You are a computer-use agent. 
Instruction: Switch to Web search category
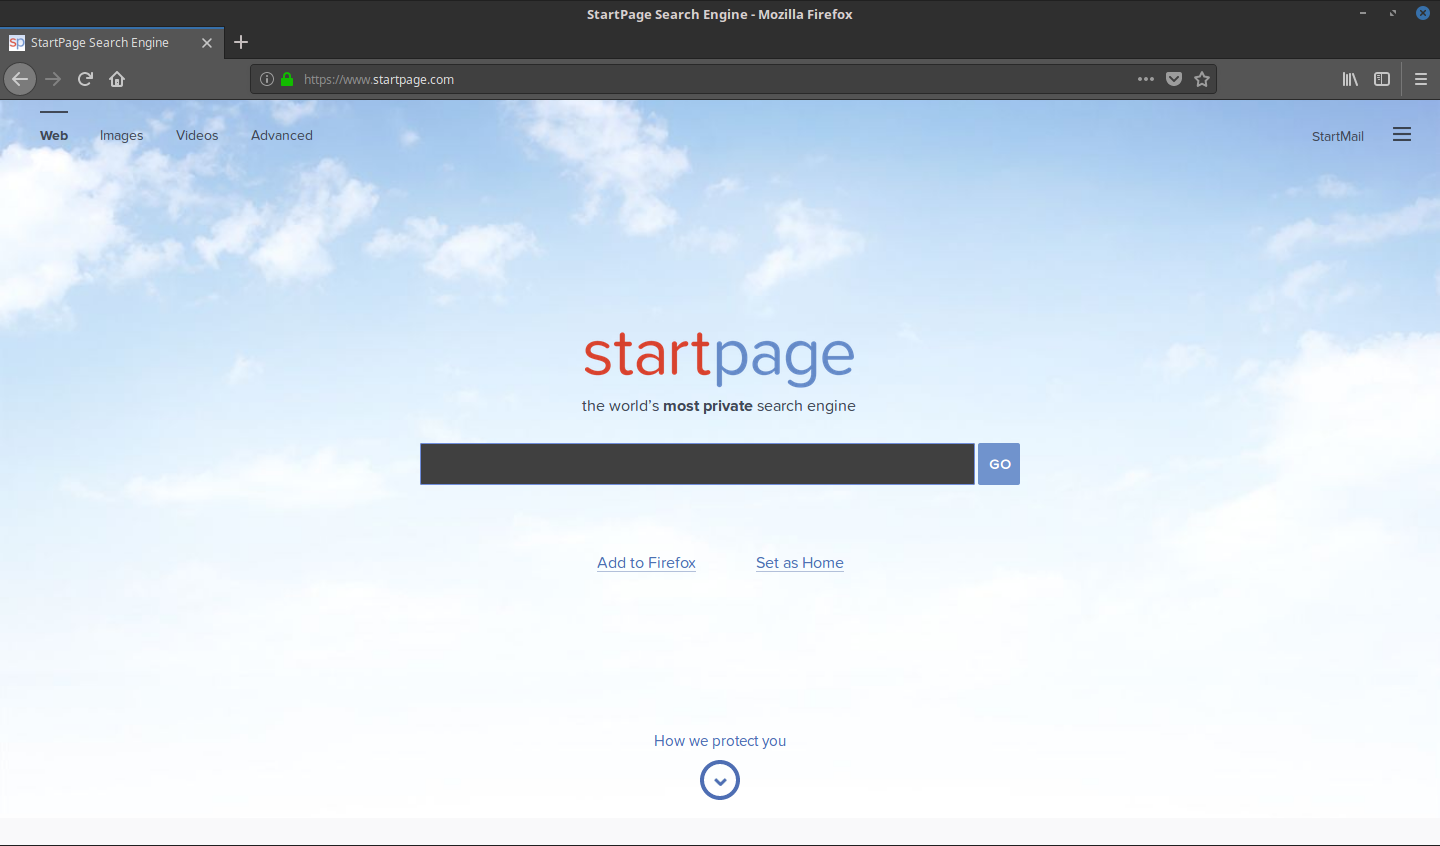click(x=54, y=135)
